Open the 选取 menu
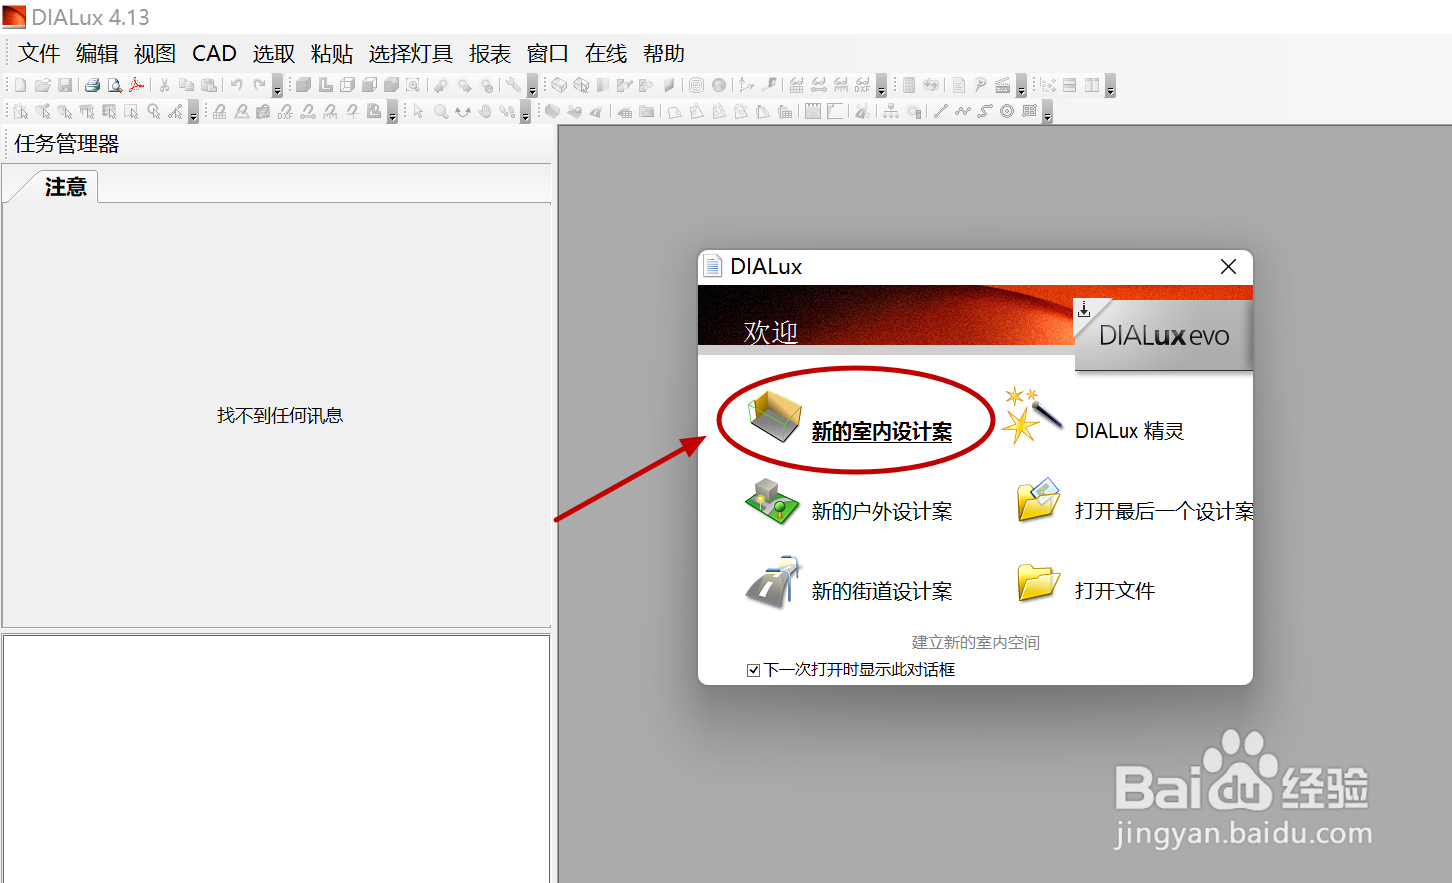Viewport: 1452px width, 883px height. pos(274,53)
